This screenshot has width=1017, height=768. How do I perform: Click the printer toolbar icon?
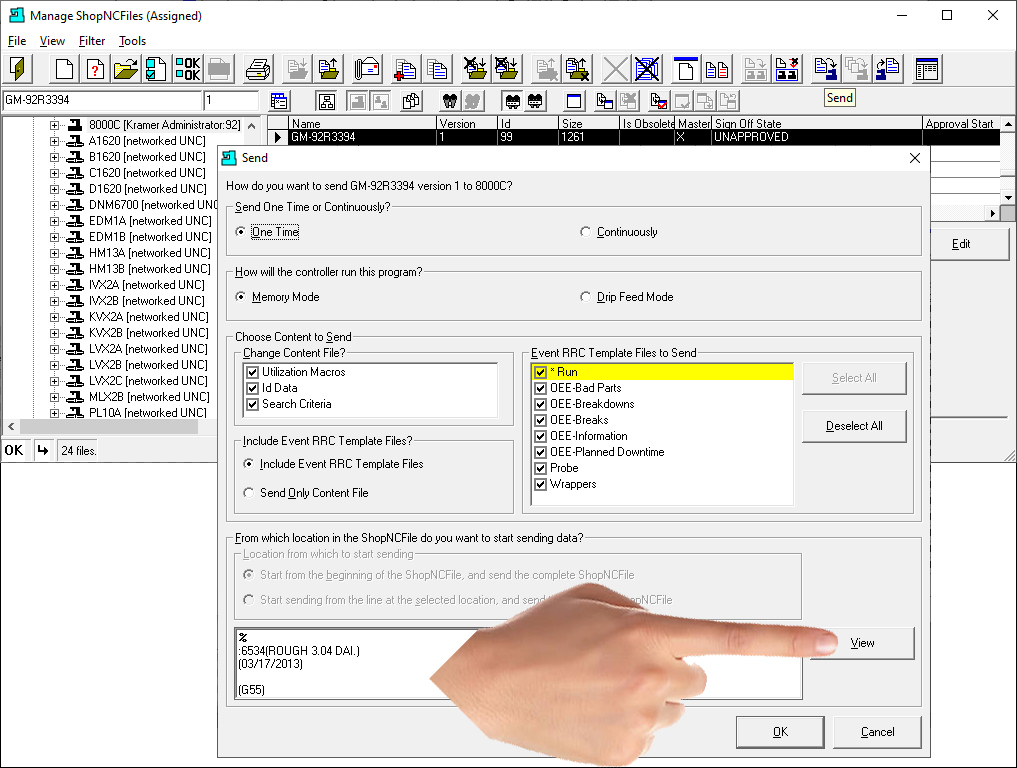(258, 69)
